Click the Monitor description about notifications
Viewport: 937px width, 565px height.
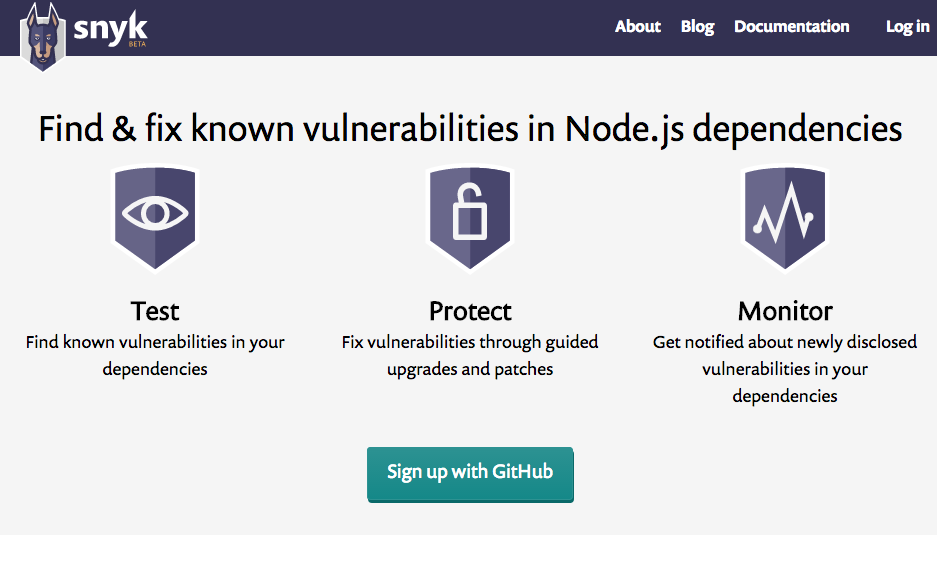tap(785, 369)
